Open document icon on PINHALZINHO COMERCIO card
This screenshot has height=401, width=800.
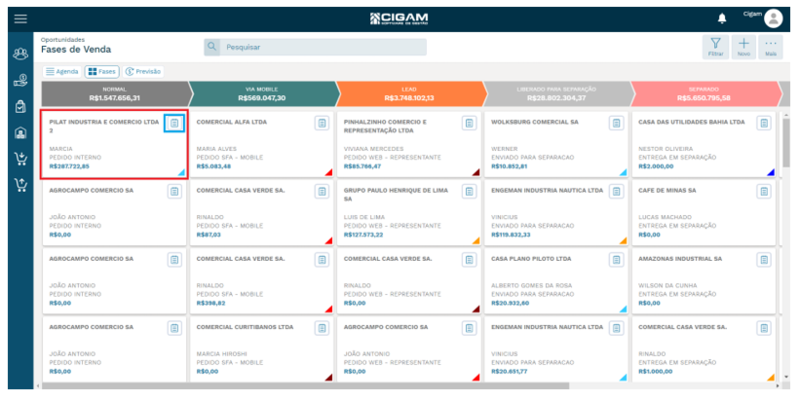click(469, 123)
